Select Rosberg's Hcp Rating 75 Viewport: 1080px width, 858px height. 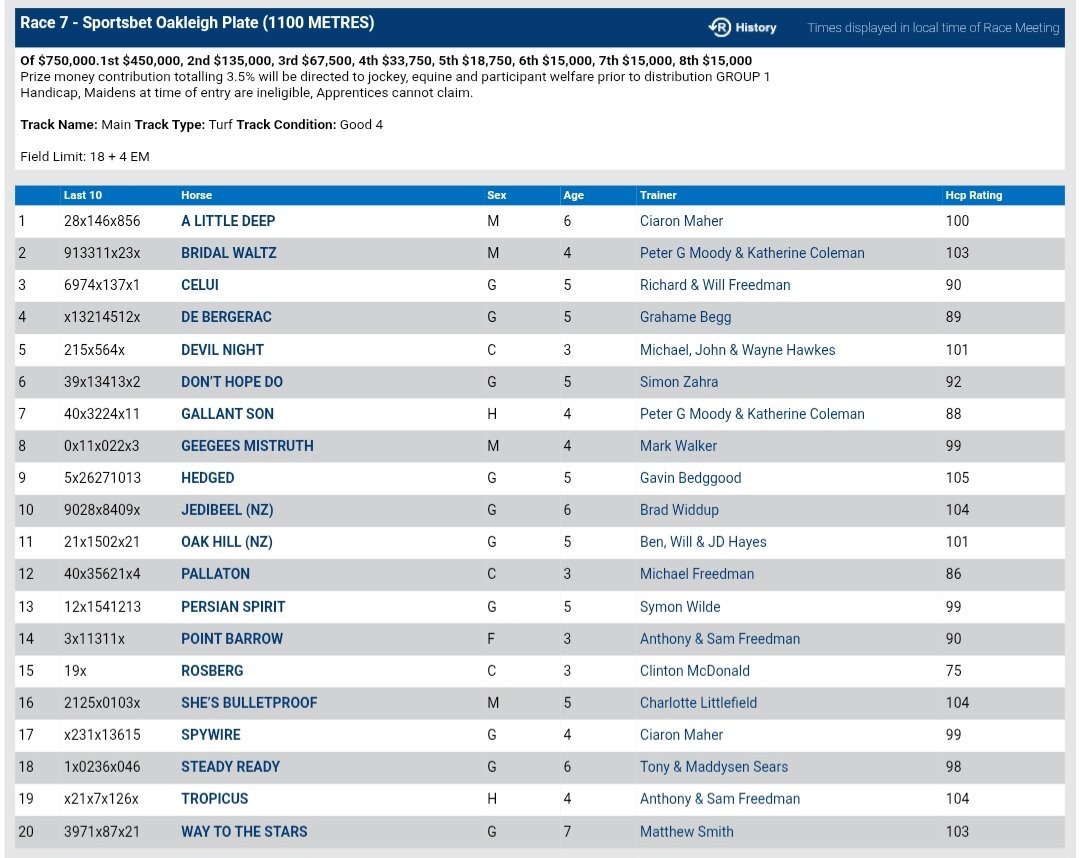coord(954,671)
